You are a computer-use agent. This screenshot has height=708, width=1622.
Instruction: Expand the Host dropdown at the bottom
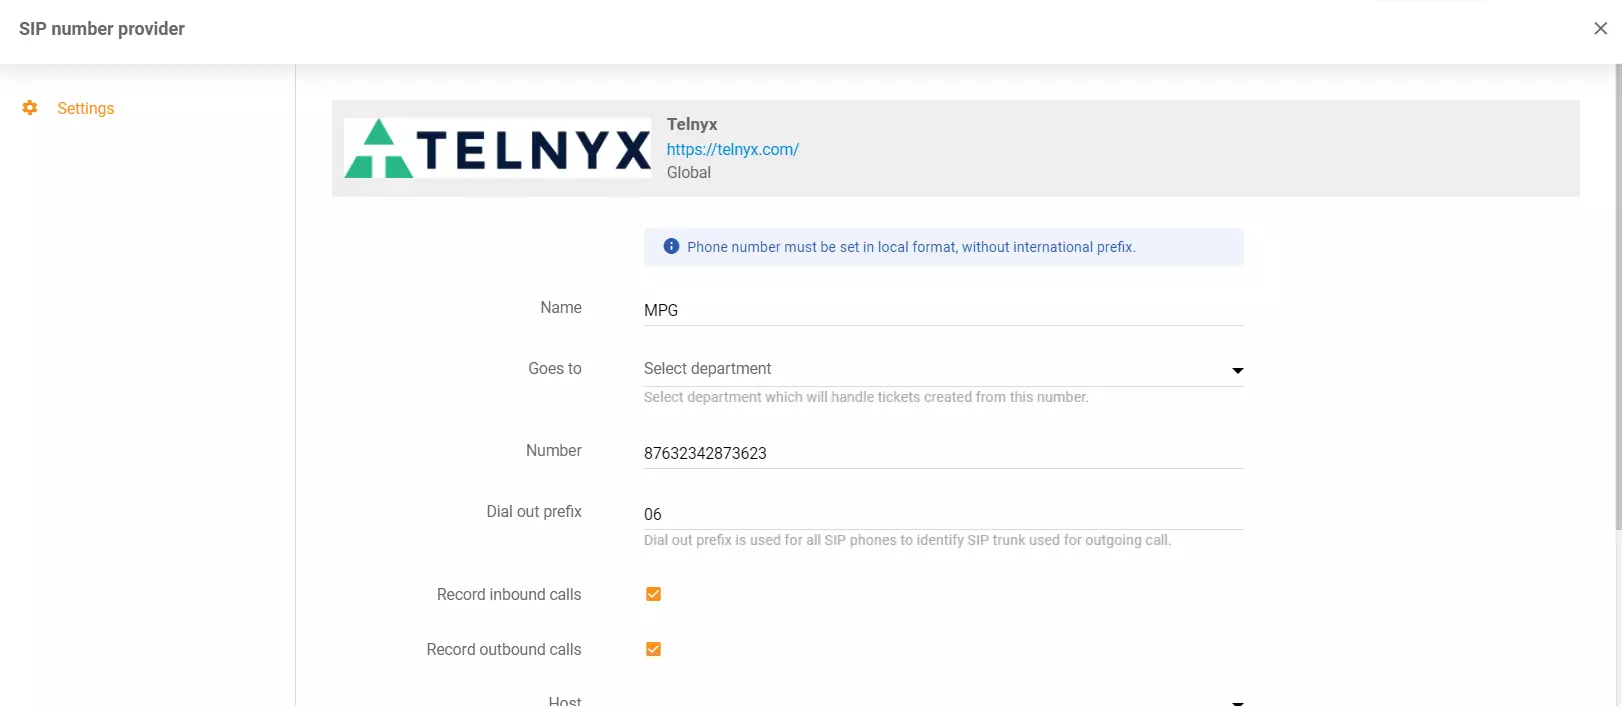(x=1237, y=701)
